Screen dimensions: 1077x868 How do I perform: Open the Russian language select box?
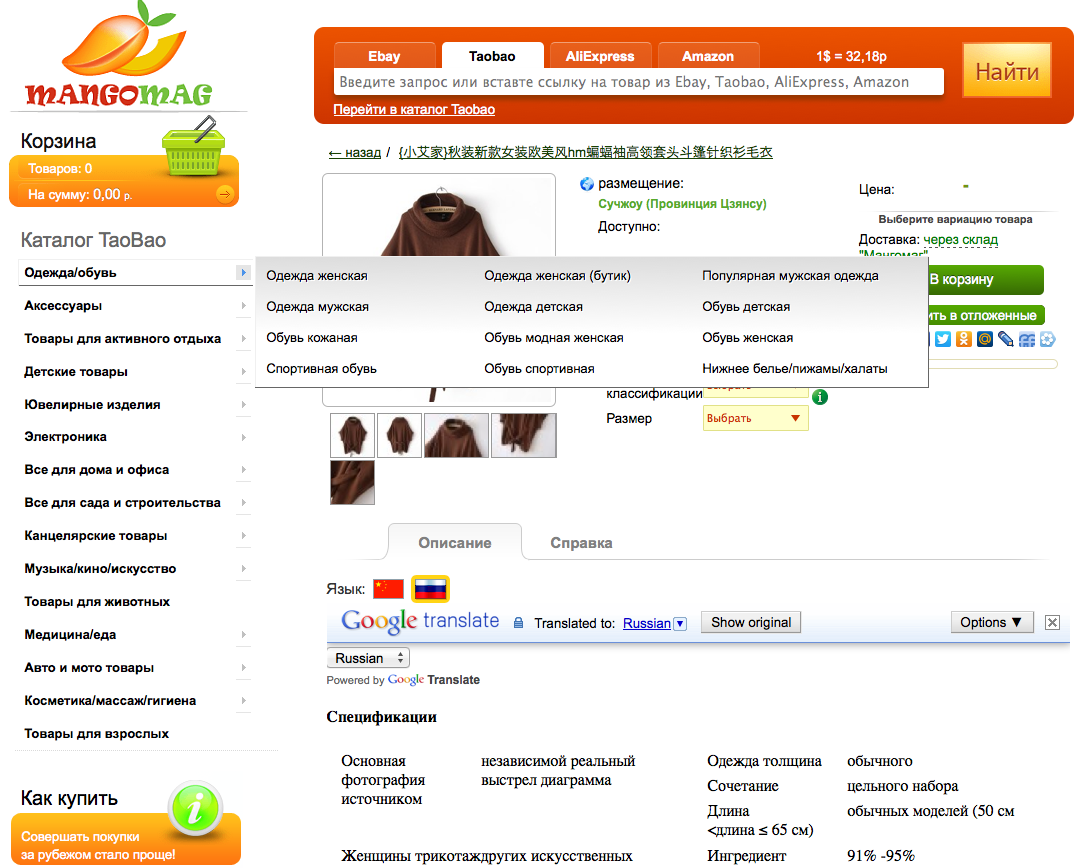(x=368, y=658)
